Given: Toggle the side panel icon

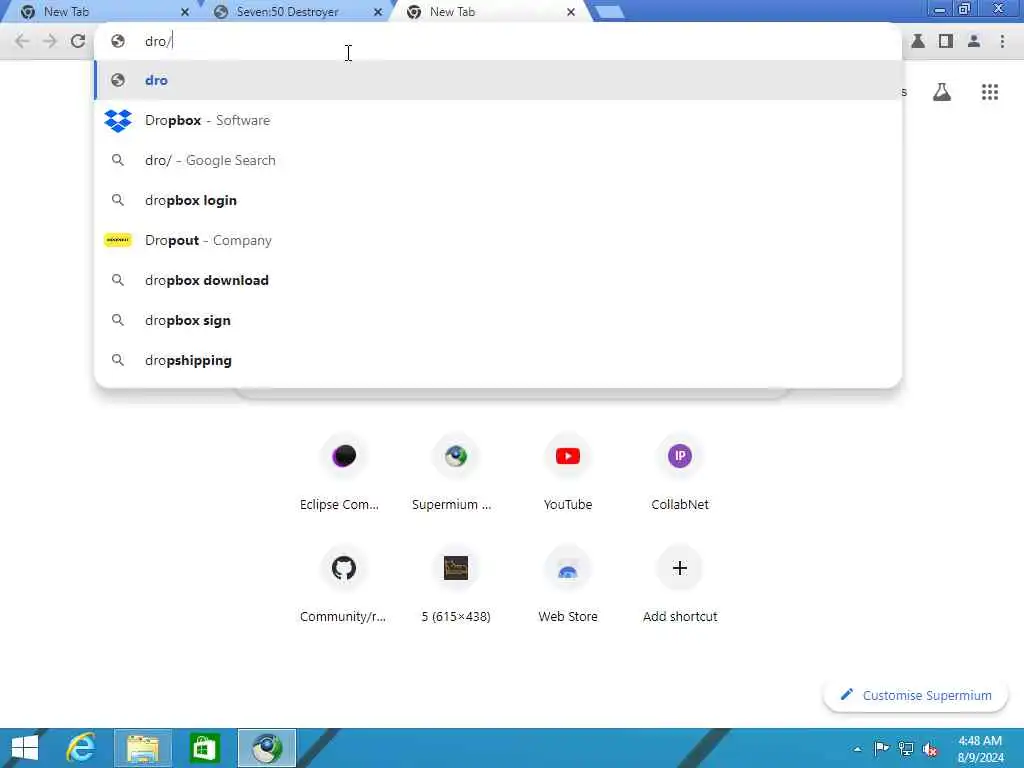Looking at the screenshot, I should click(946, 41).
